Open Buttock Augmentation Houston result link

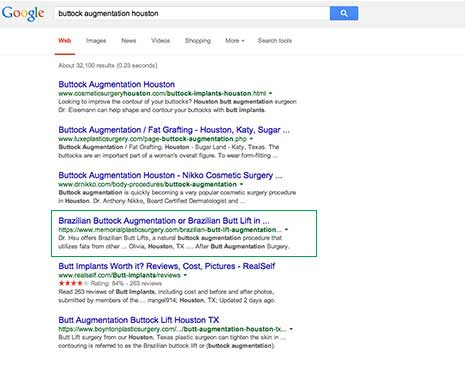(117, 84)
